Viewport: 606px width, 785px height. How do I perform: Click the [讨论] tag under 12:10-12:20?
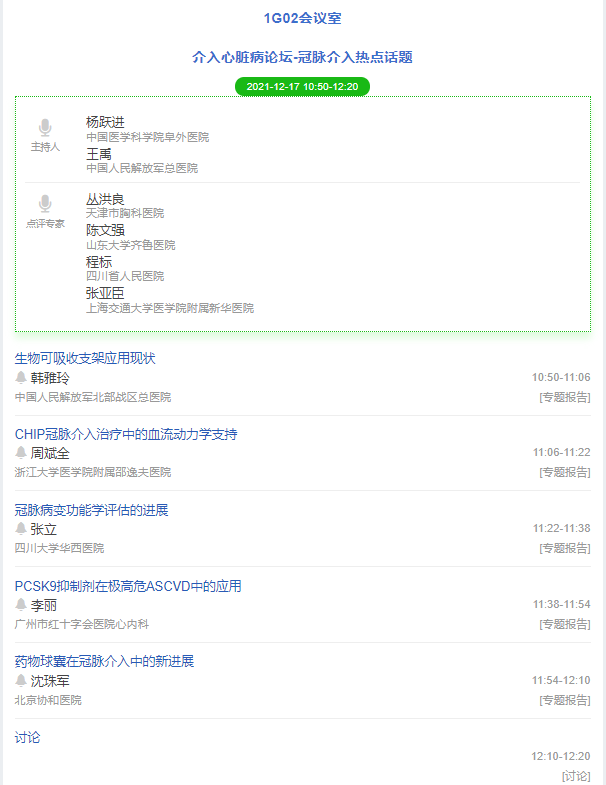coord(576,776)
